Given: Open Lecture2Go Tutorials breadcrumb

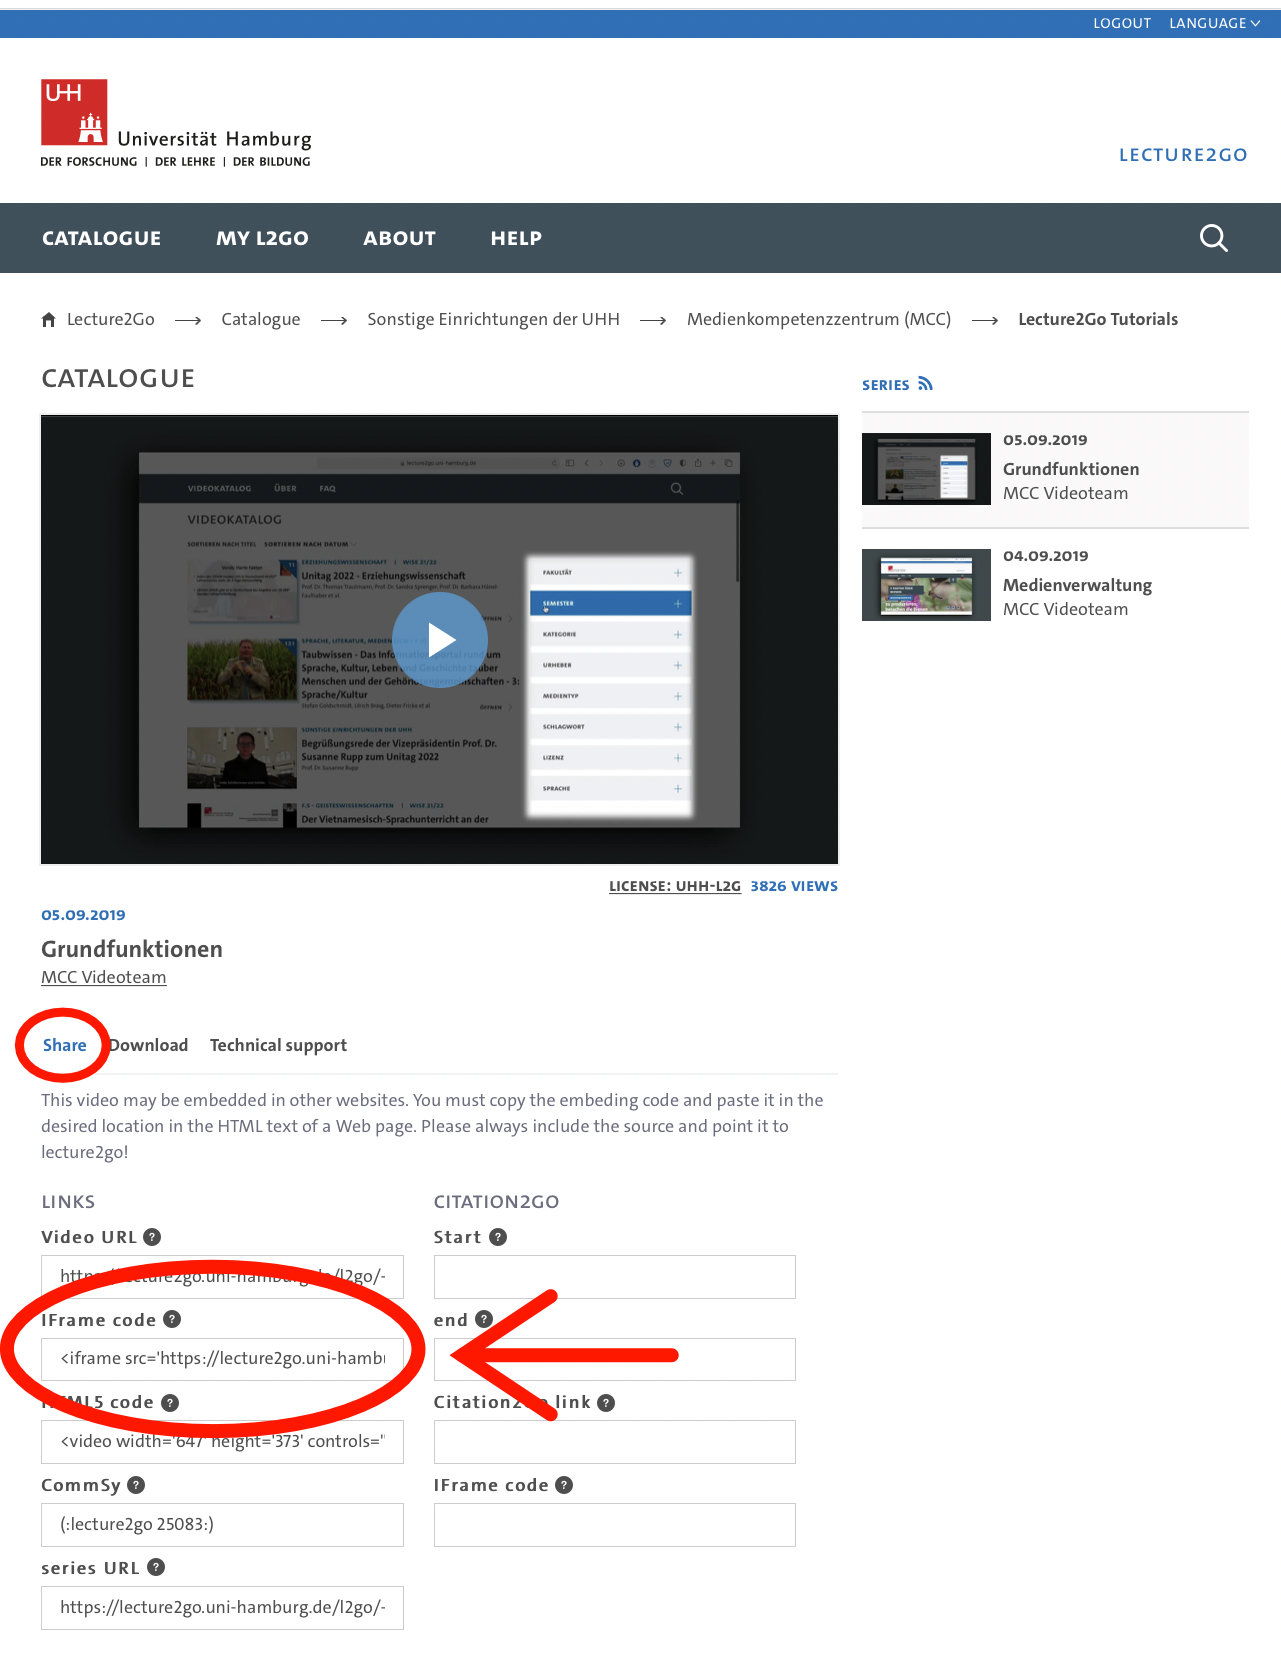Looking at the screenshot, I should click(1098, 320).
